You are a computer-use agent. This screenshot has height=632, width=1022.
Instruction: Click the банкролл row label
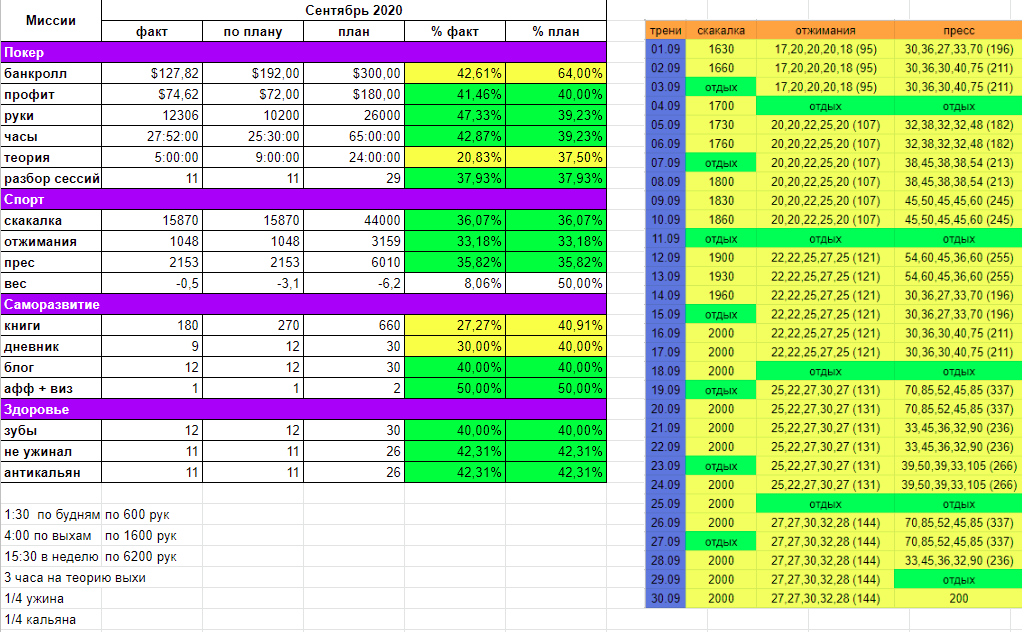(51, 74)
